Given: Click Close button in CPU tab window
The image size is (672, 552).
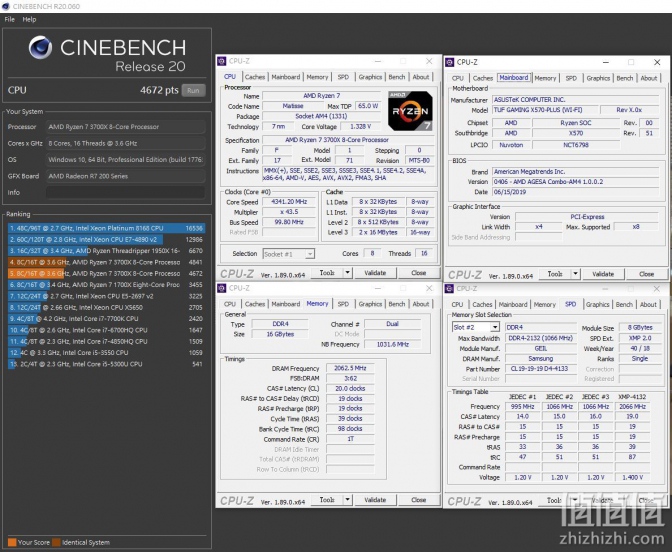Looking at the screenshot, I should (x=419, y=273).
